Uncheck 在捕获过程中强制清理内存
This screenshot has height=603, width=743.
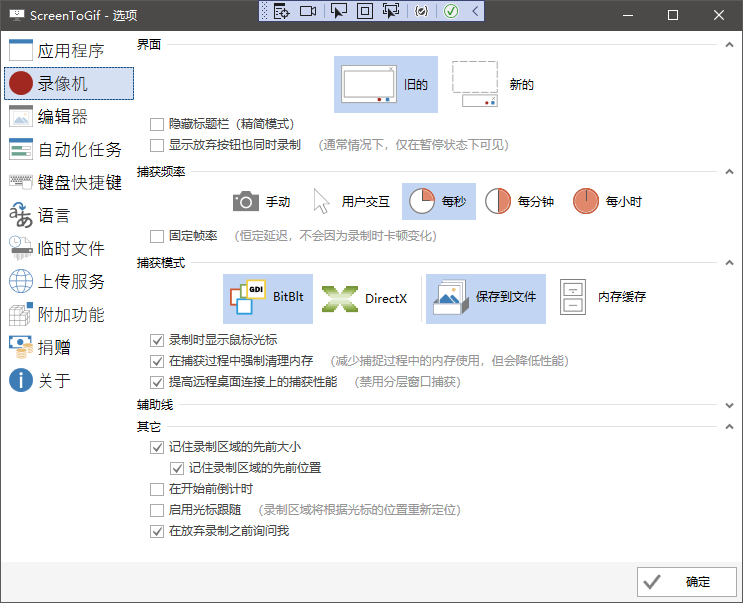(x=157, y=361)
